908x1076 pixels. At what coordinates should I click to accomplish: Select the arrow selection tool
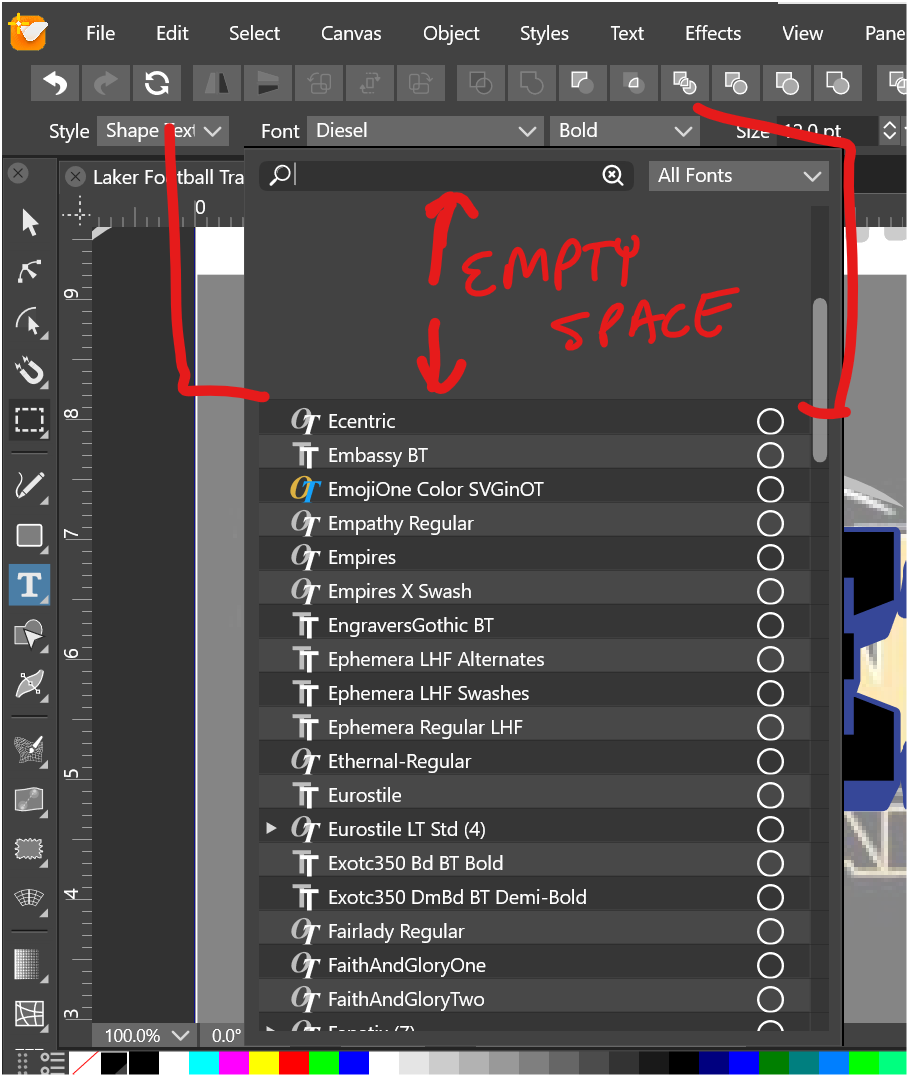pyautogui.click(x=30, y=222)
